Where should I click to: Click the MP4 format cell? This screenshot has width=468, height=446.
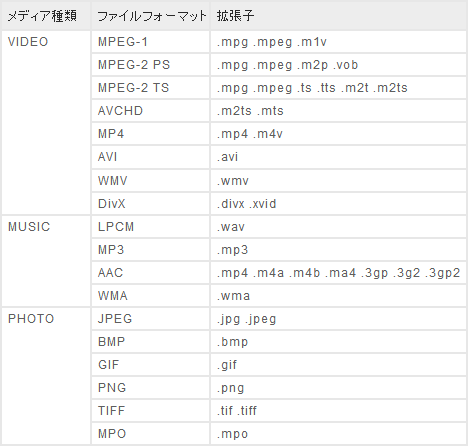point(151,134)
